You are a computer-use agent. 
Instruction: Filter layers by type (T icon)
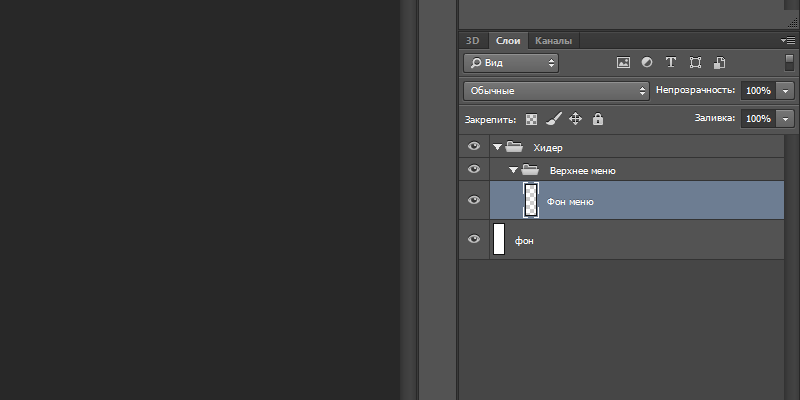(671, 62)
